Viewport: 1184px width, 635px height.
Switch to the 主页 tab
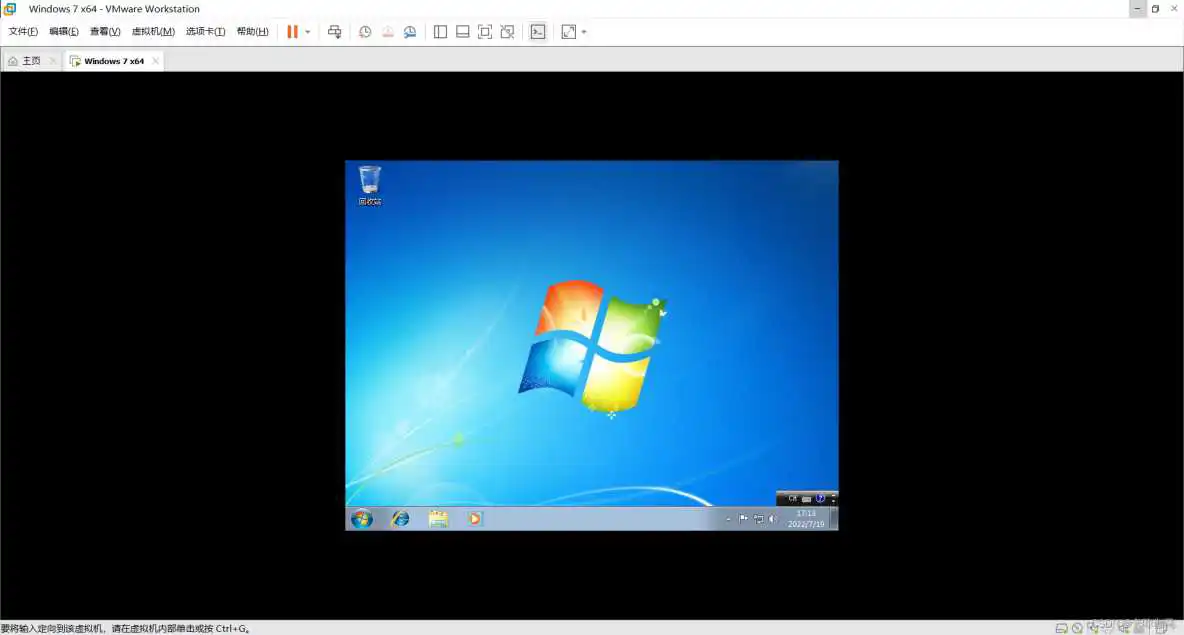point(28,60)
